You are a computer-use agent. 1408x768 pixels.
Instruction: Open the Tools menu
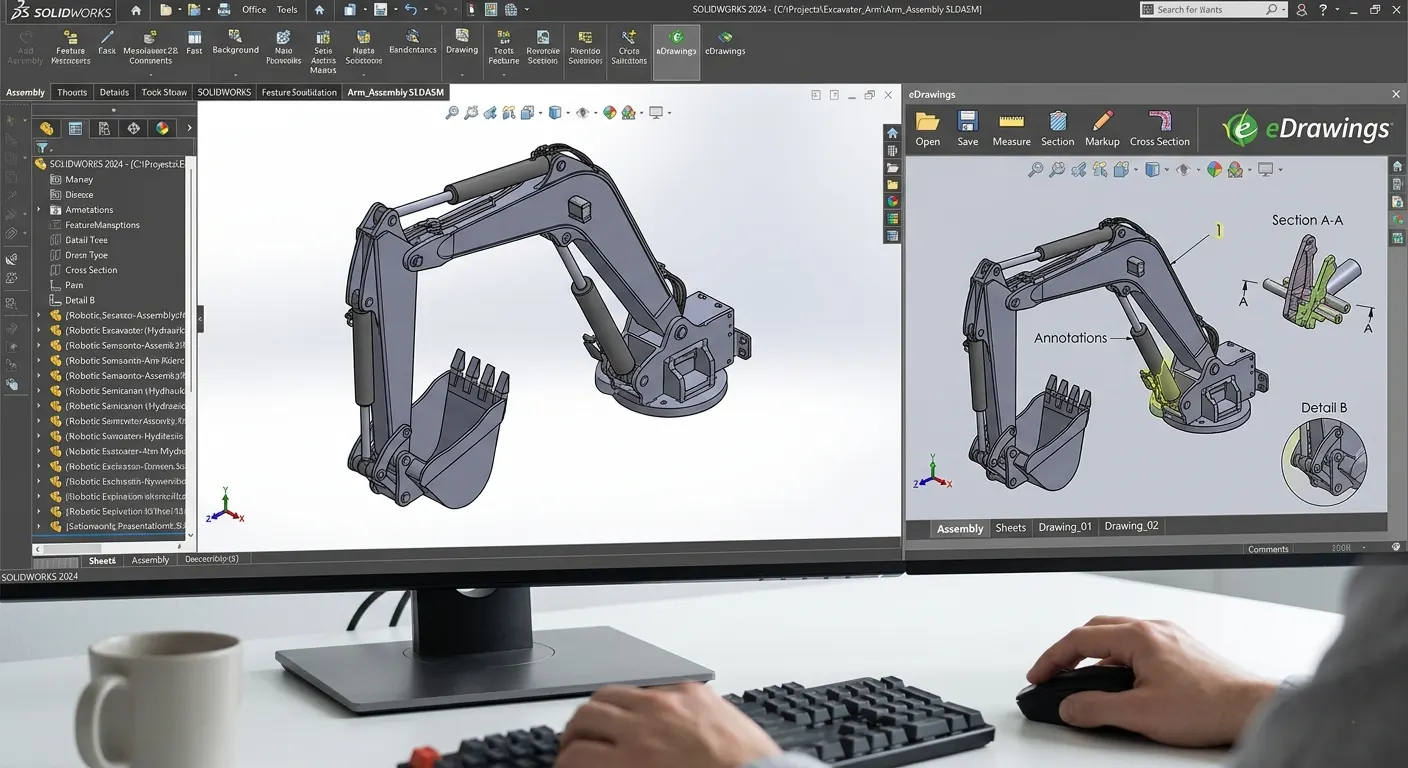point(287,10)
